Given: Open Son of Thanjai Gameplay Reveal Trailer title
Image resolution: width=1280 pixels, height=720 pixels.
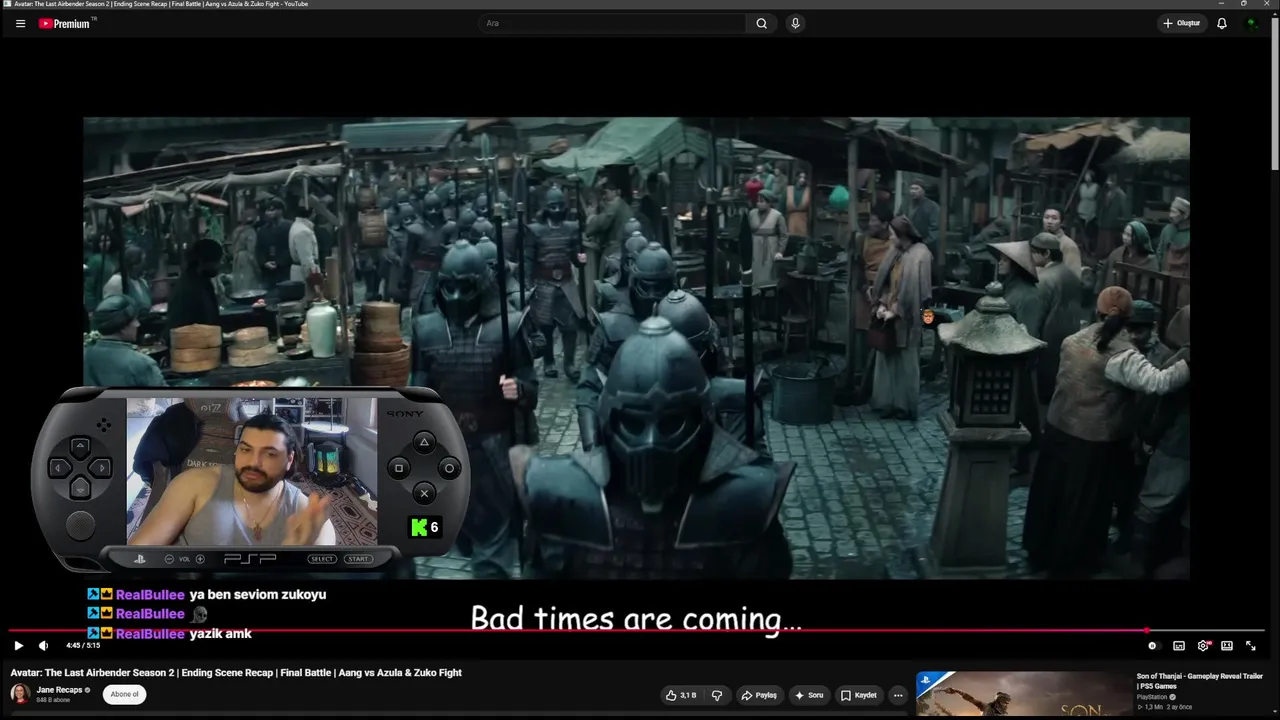Looking at the screenshot, I should (1199, 681).
